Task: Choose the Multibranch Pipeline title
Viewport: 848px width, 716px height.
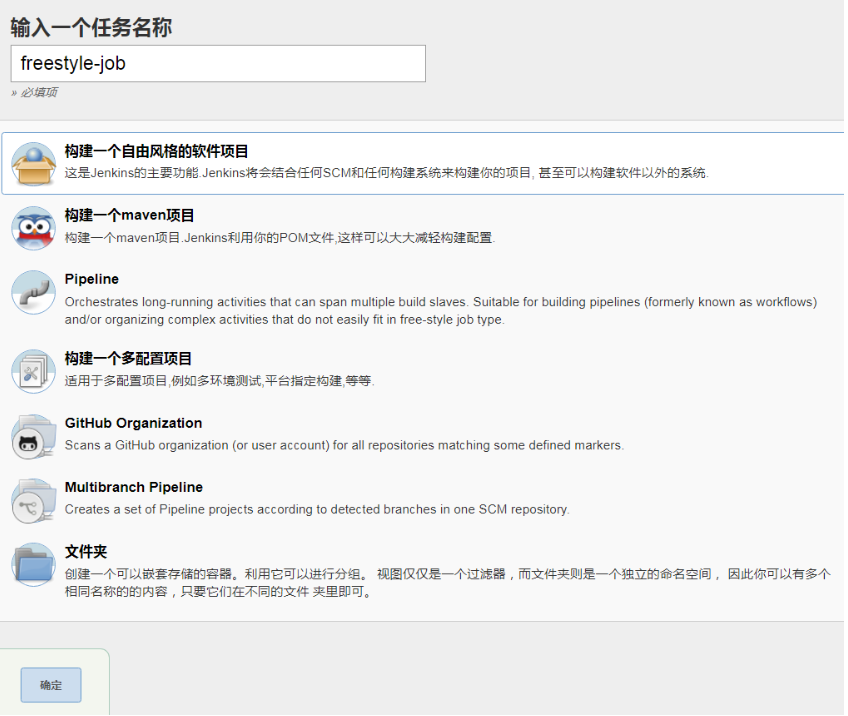Action: (134, 487)
